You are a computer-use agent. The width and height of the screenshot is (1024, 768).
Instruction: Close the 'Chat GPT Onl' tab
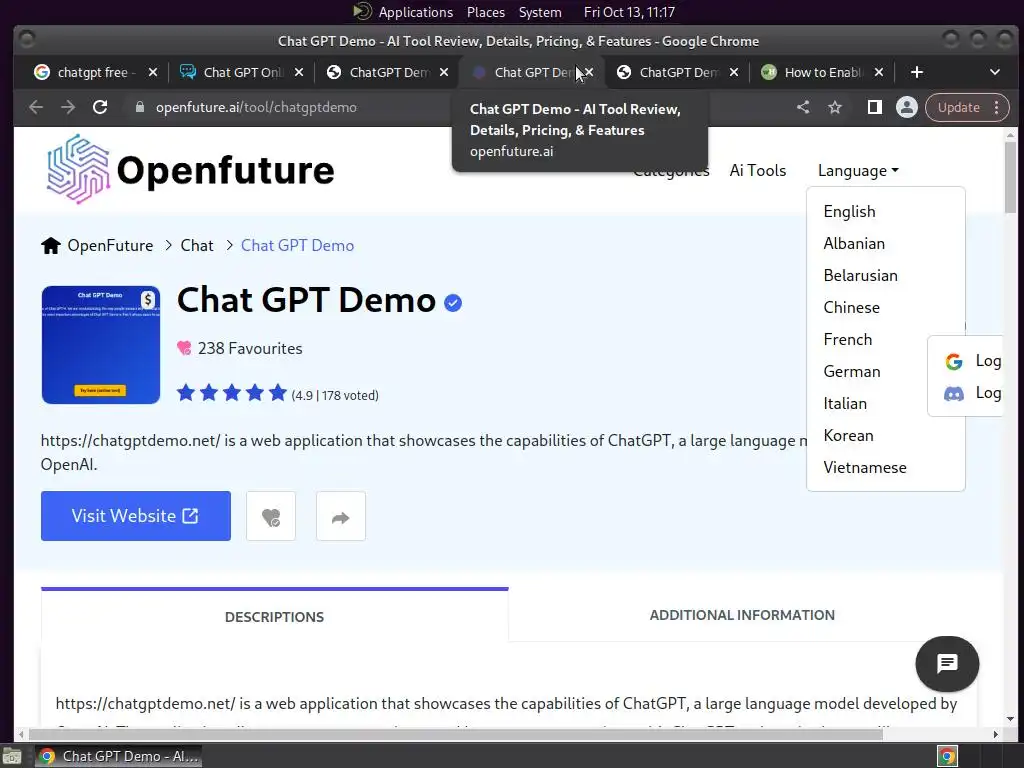[298, 72]
